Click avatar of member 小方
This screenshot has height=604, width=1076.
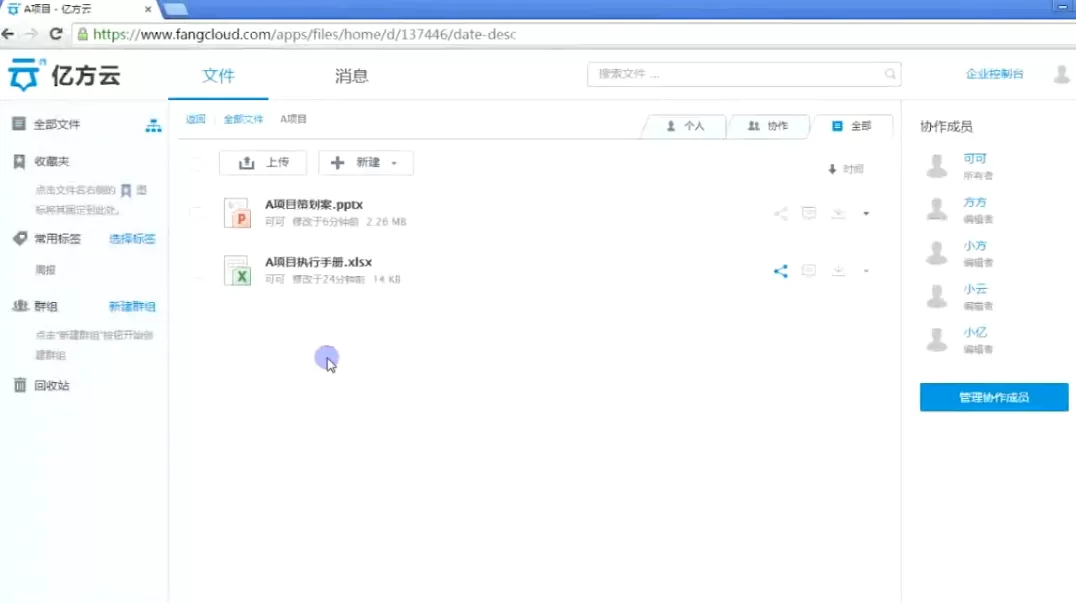(x=937, y=253)
